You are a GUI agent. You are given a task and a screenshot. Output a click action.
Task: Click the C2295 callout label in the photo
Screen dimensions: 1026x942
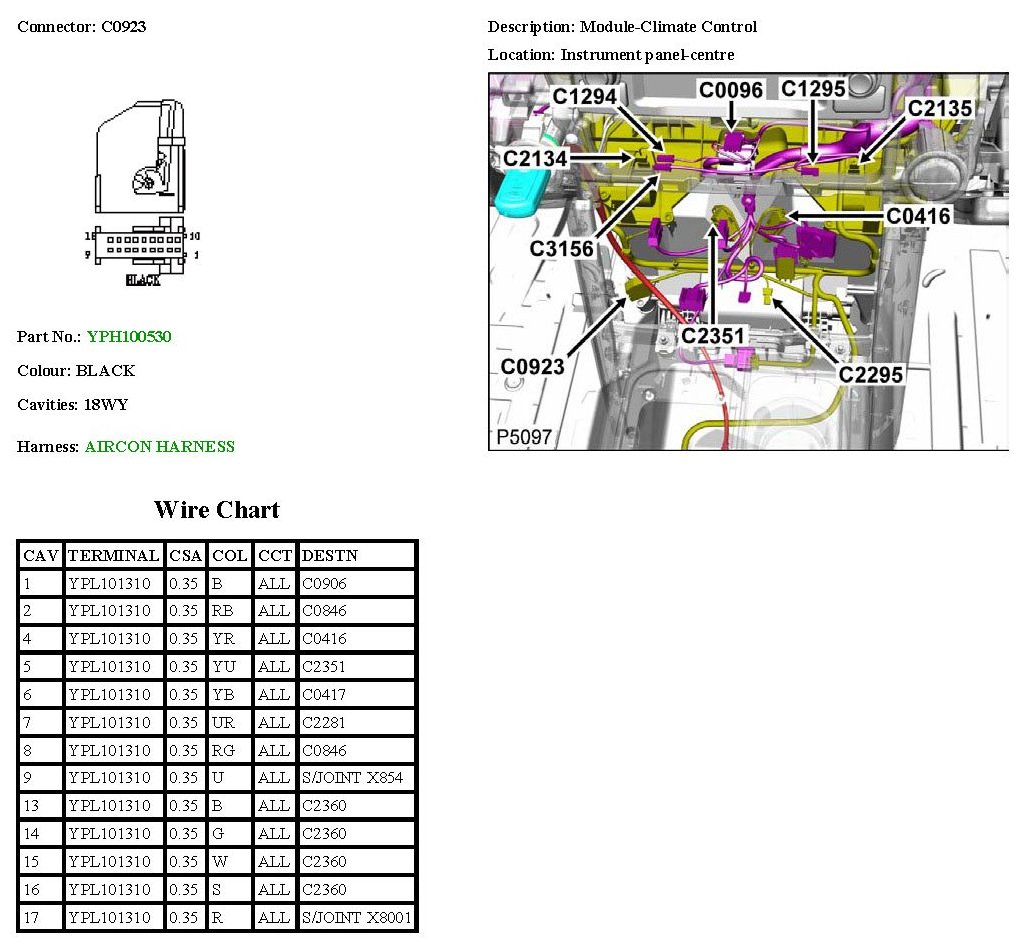click(870, 374)
